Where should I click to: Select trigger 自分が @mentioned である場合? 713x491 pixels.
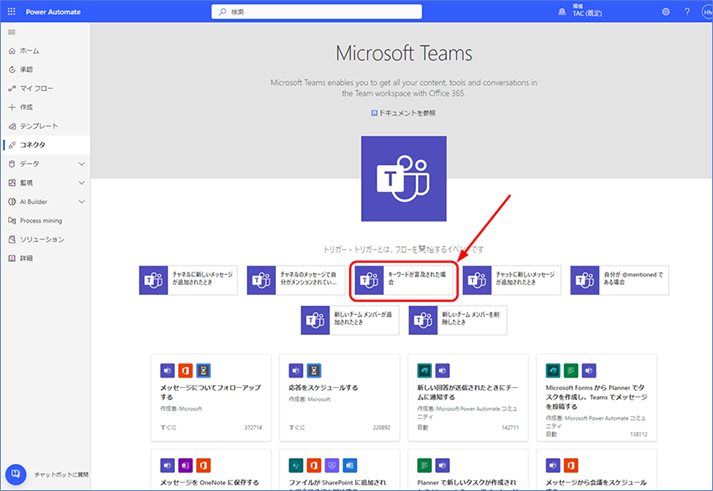620,280
